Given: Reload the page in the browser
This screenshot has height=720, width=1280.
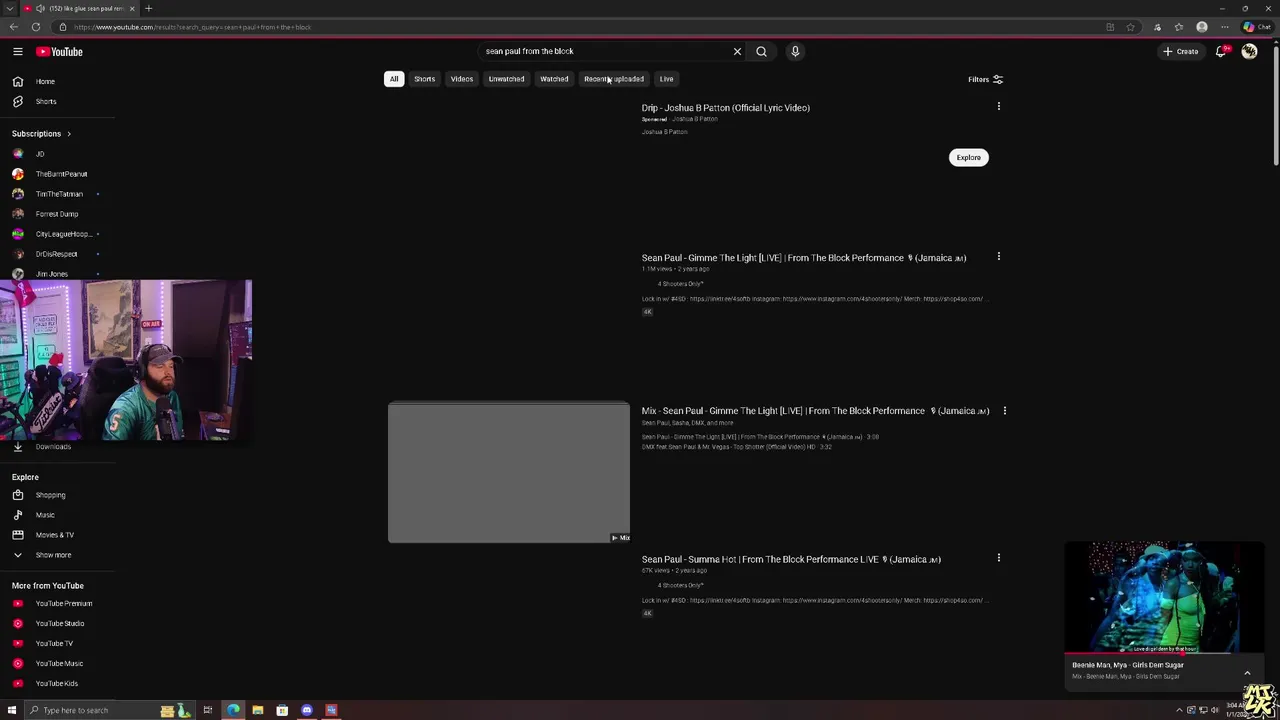Looking at the screenshot, I should tap(36, 27).
